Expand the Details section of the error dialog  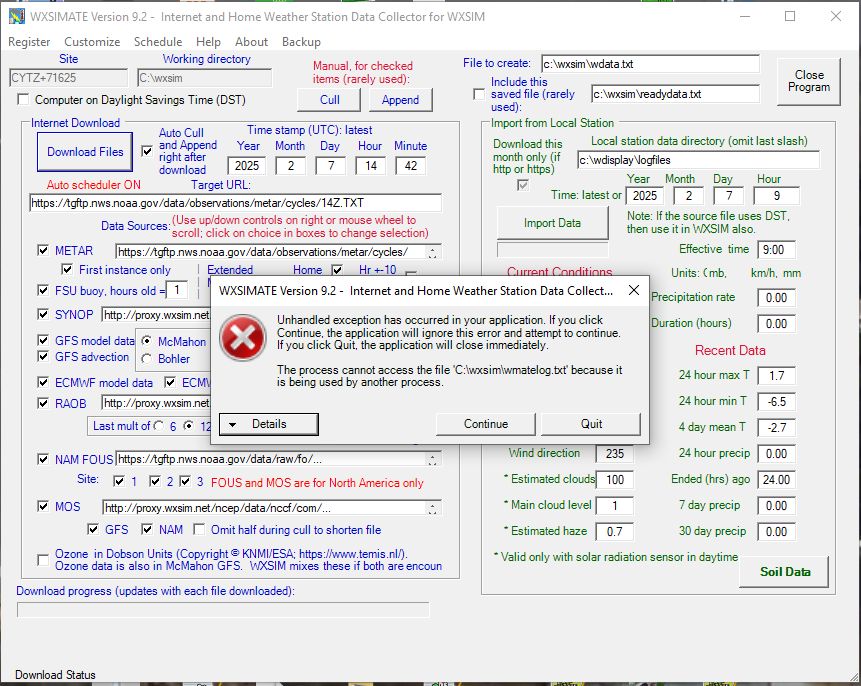[x=269, y=424]
